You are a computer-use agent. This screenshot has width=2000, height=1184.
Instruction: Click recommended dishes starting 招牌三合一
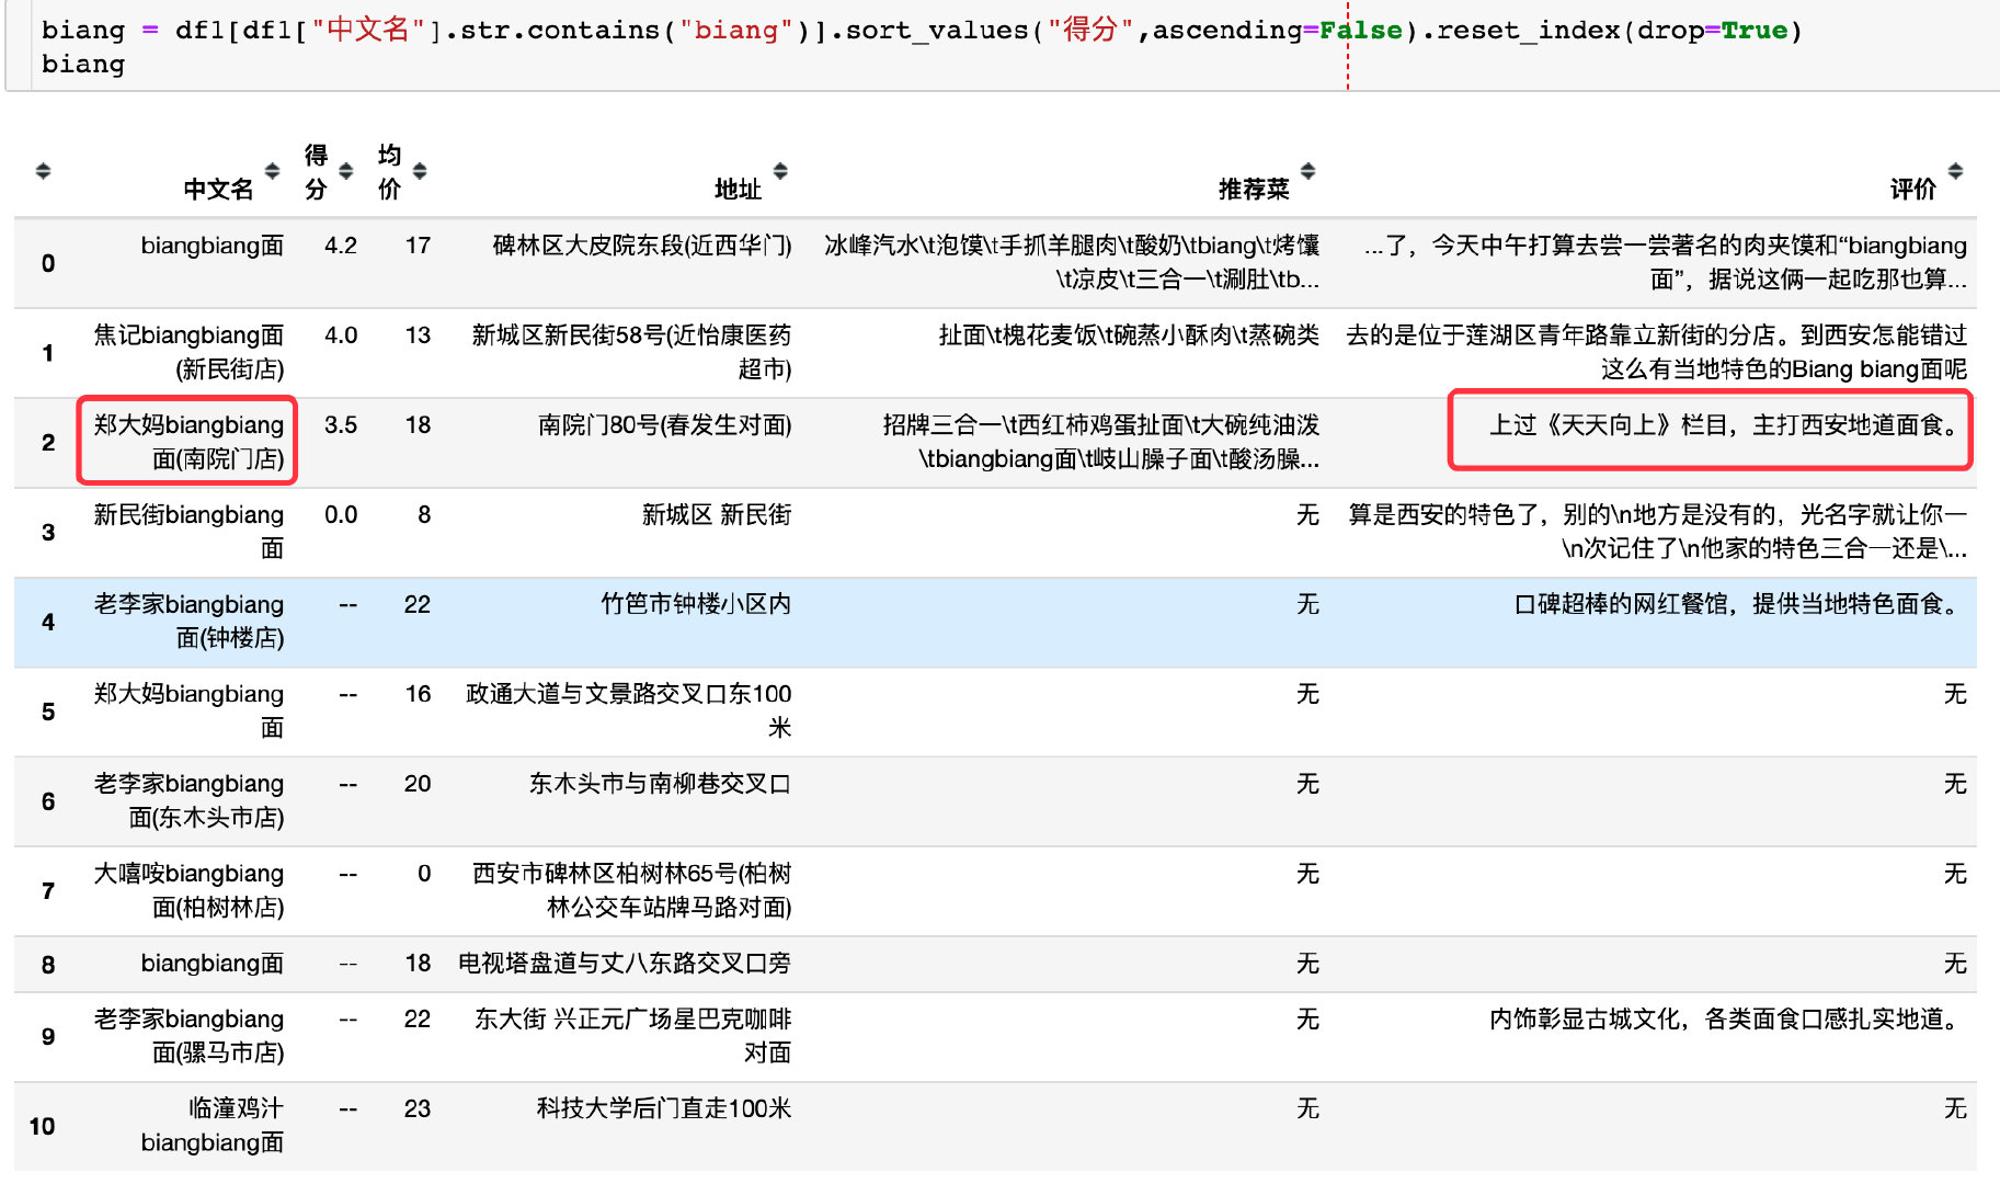tap(1101, 442)
